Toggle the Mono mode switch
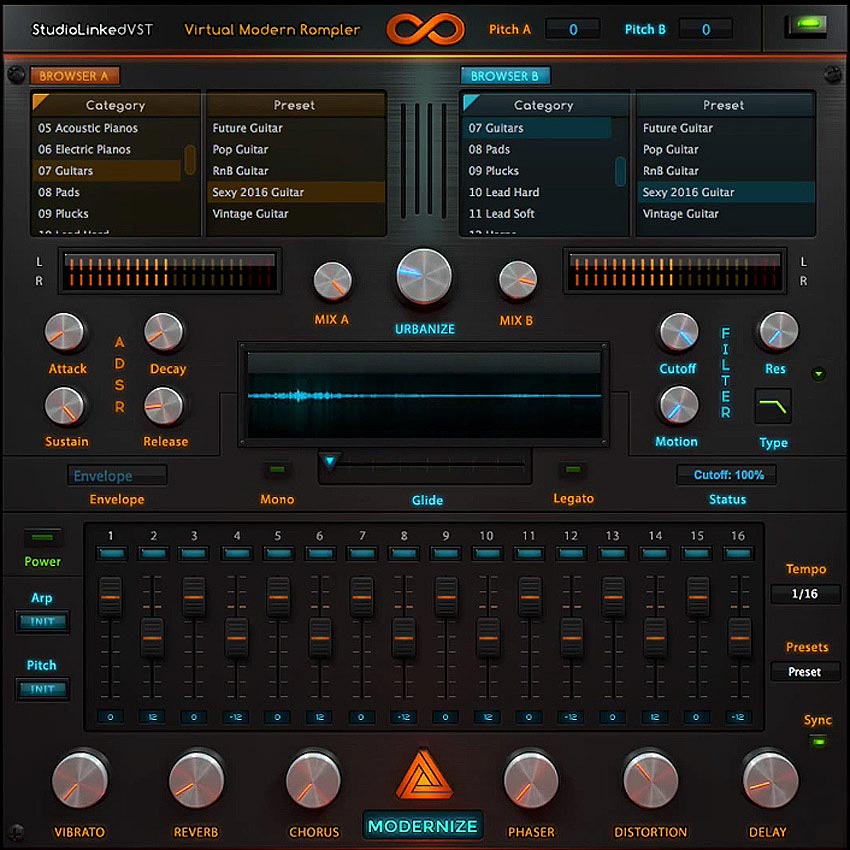Image resolution: width=850 pixels, height=850 pixels. tap(276, 469)
